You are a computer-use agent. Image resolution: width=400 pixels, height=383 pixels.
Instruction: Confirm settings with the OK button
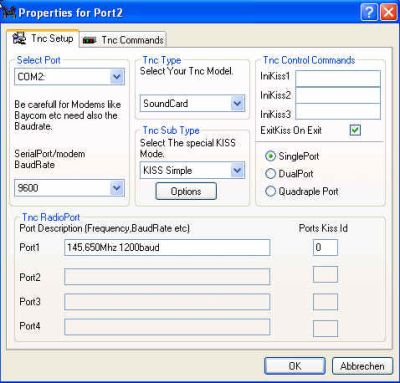click(295, 366)
